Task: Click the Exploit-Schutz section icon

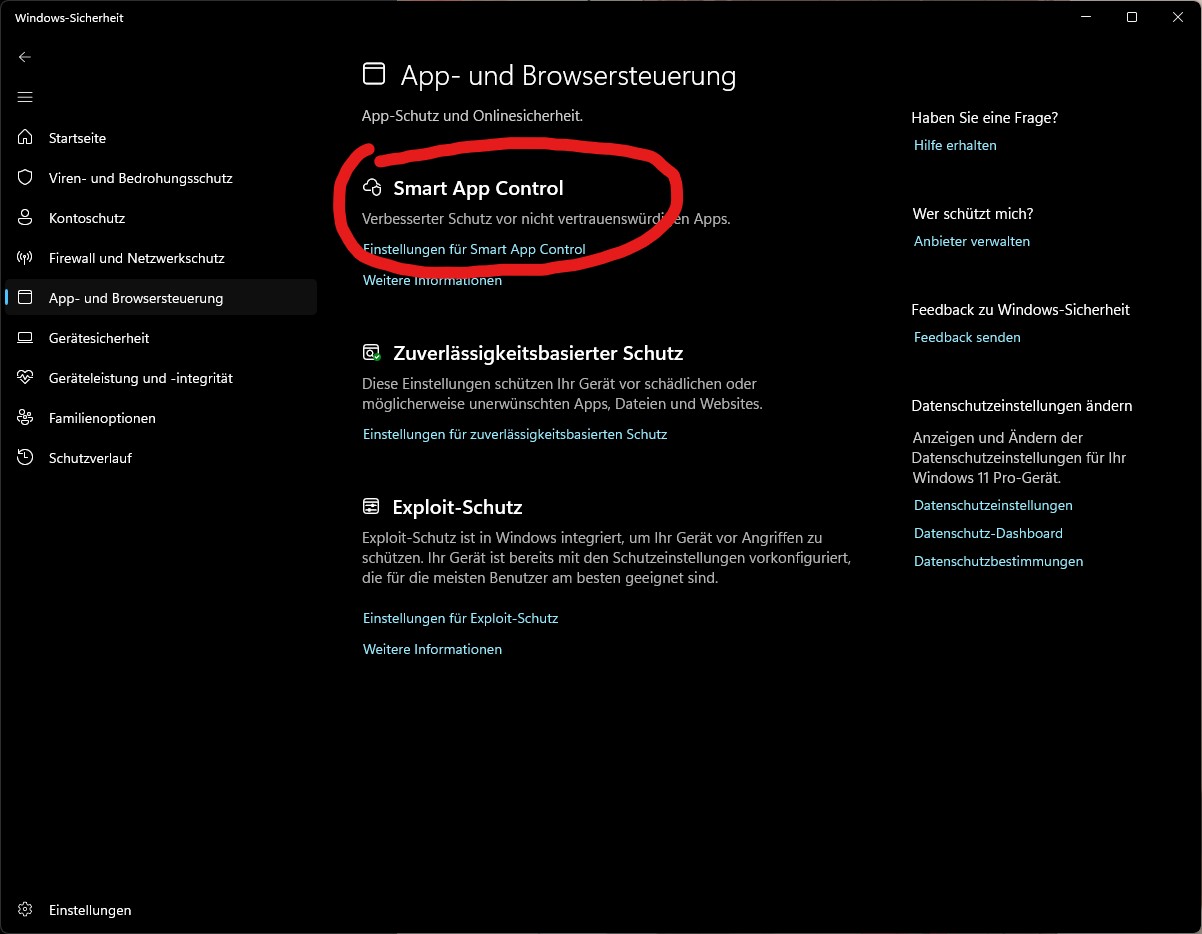Action: 372,507
